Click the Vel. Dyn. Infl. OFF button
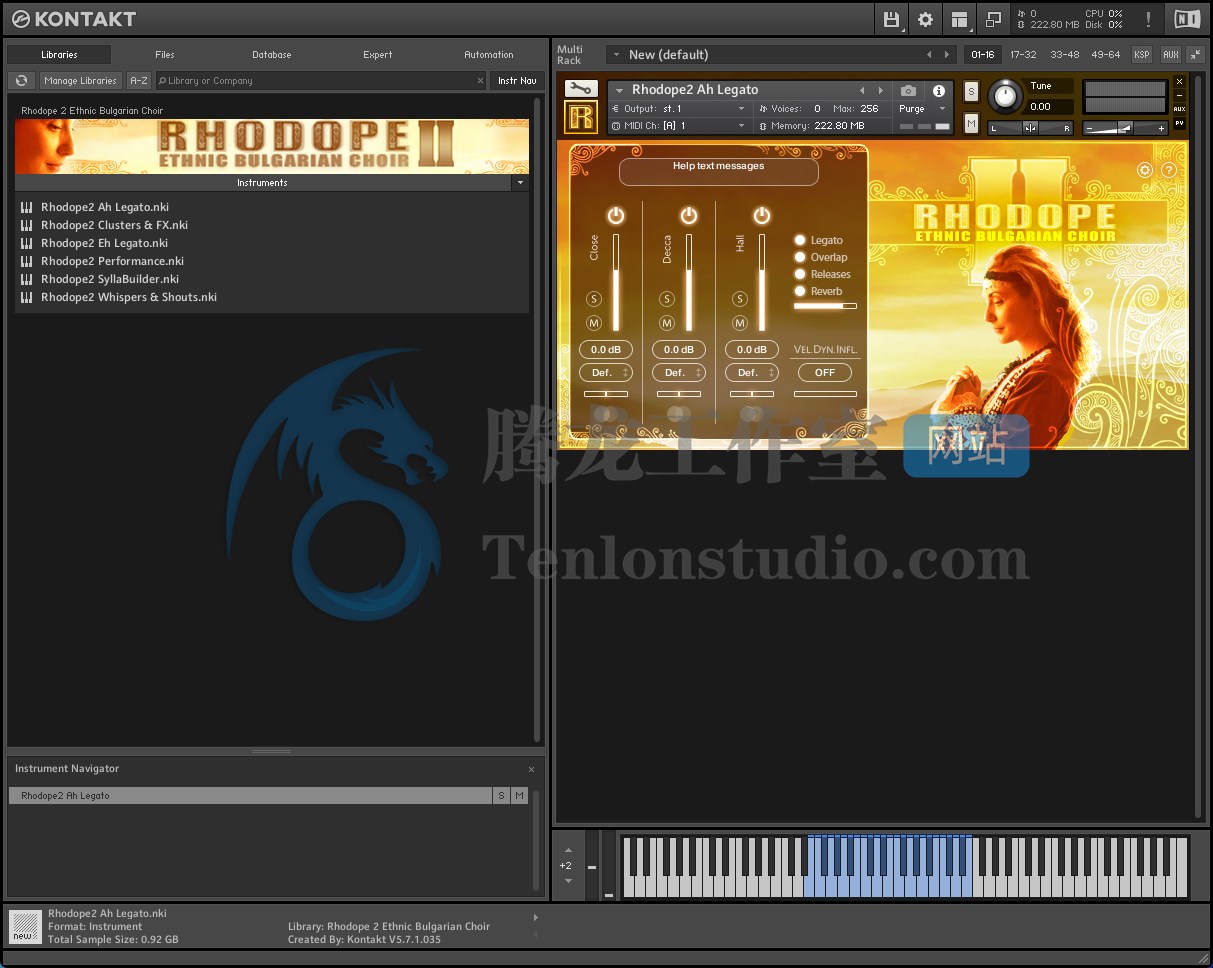The image size is (1213, 968). [825, 372]
